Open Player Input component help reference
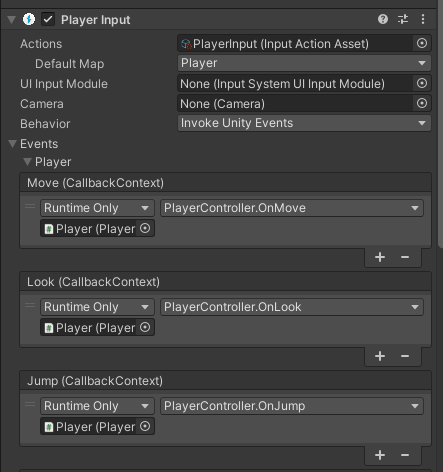 point(383,19)
